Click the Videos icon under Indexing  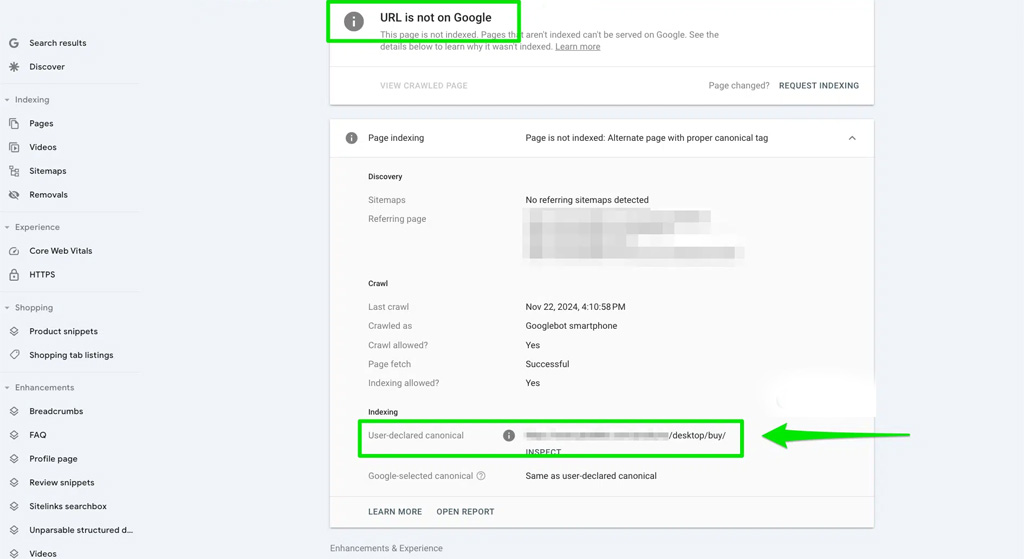click(14, 148)
